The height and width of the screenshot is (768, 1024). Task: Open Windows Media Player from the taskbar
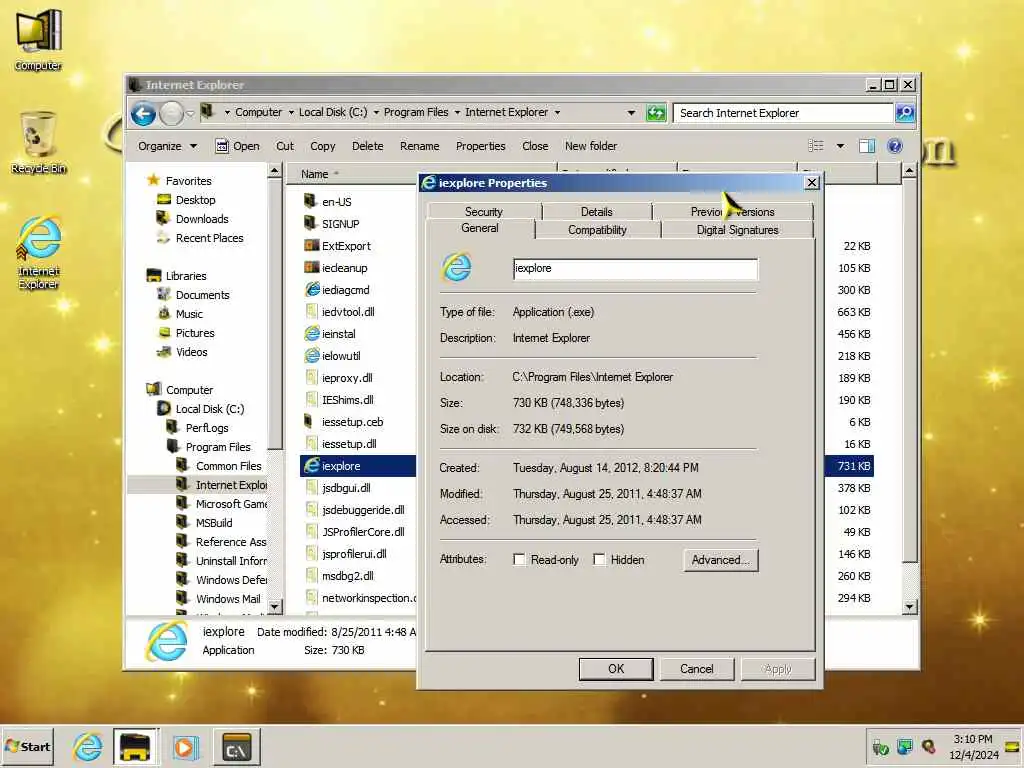185,746
